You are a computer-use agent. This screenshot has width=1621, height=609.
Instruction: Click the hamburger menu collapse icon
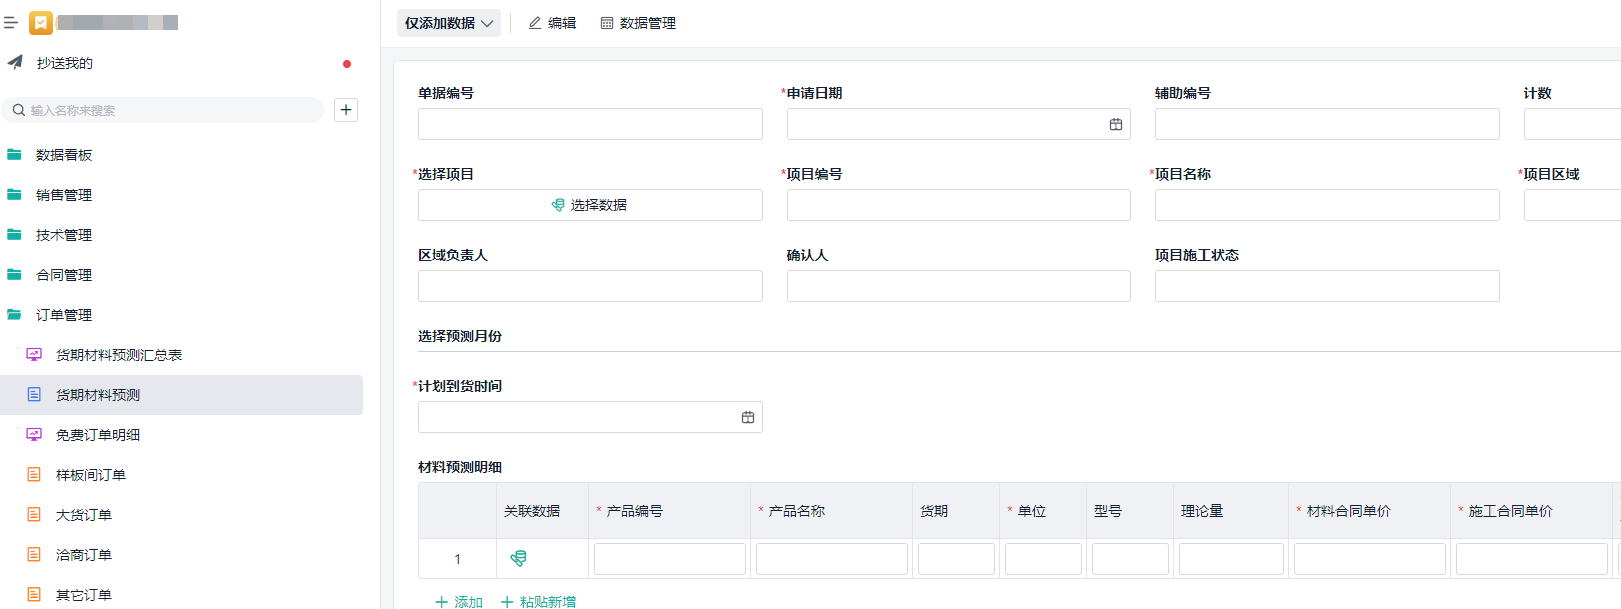tap(11, 22)
